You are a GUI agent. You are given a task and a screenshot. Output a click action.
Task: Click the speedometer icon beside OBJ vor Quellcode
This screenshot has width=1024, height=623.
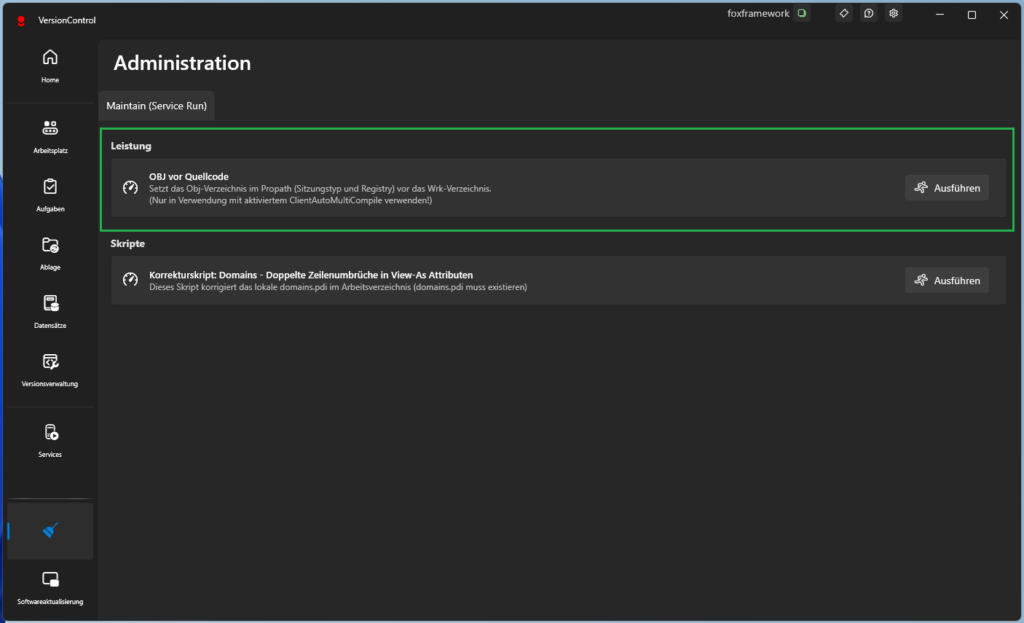click(130, 188)
